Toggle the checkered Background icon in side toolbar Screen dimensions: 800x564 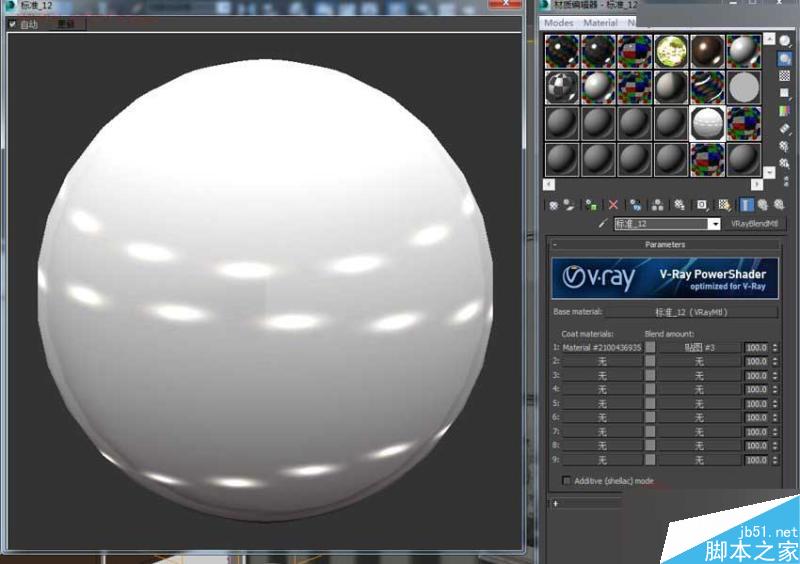[785, 75]
